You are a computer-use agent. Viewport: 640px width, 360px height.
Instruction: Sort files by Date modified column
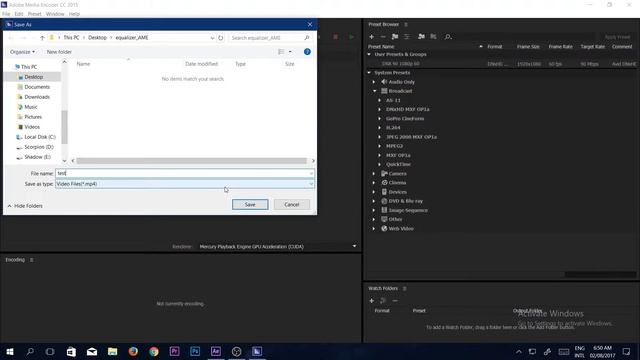coord(201,64)
